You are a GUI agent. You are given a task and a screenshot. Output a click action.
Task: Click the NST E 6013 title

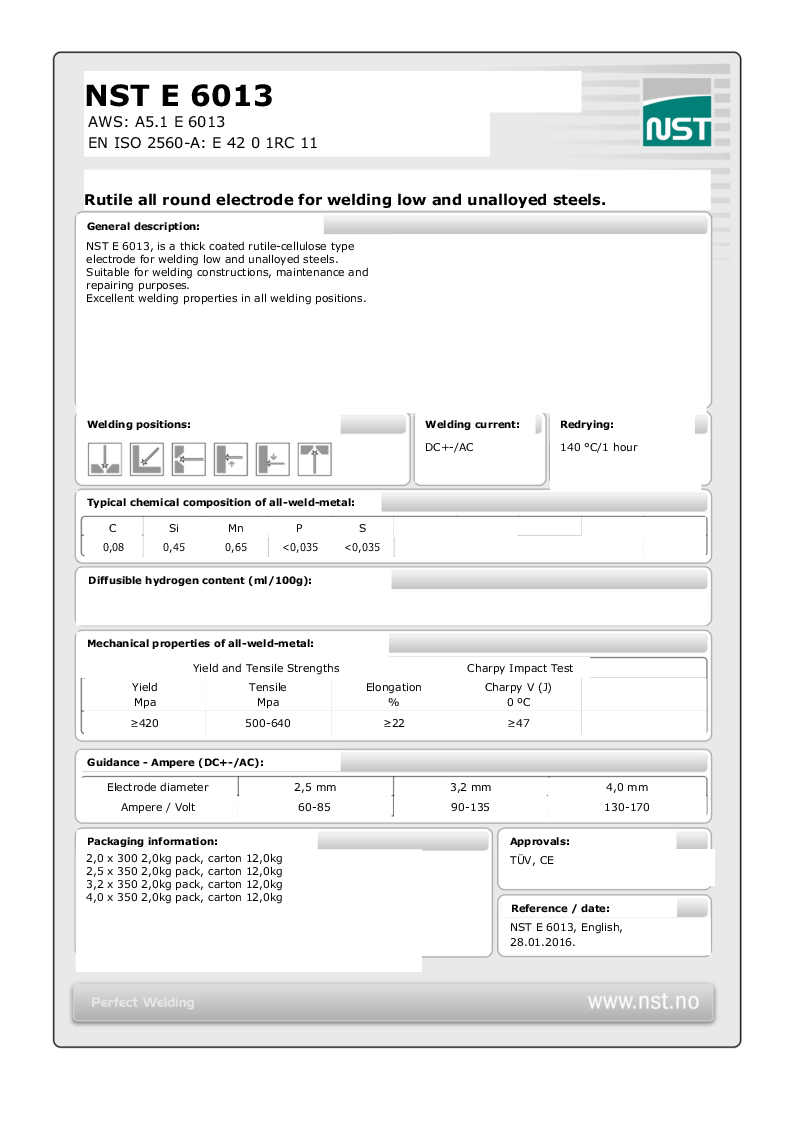click(x=179, y=95)
